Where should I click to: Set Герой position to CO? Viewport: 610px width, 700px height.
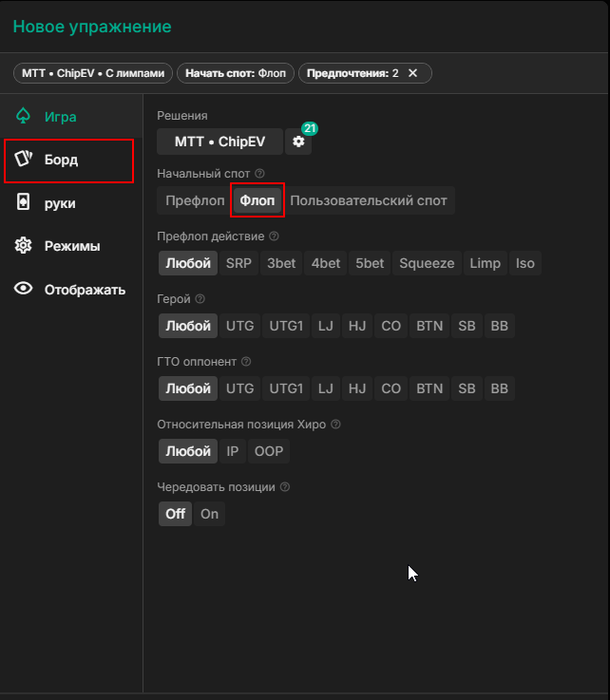click(x=391, y=325)
